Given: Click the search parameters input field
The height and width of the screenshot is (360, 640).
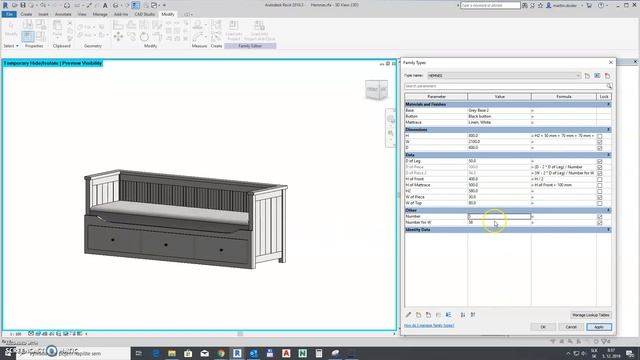Looking at the screenshot, I should [x=505, y=86].
